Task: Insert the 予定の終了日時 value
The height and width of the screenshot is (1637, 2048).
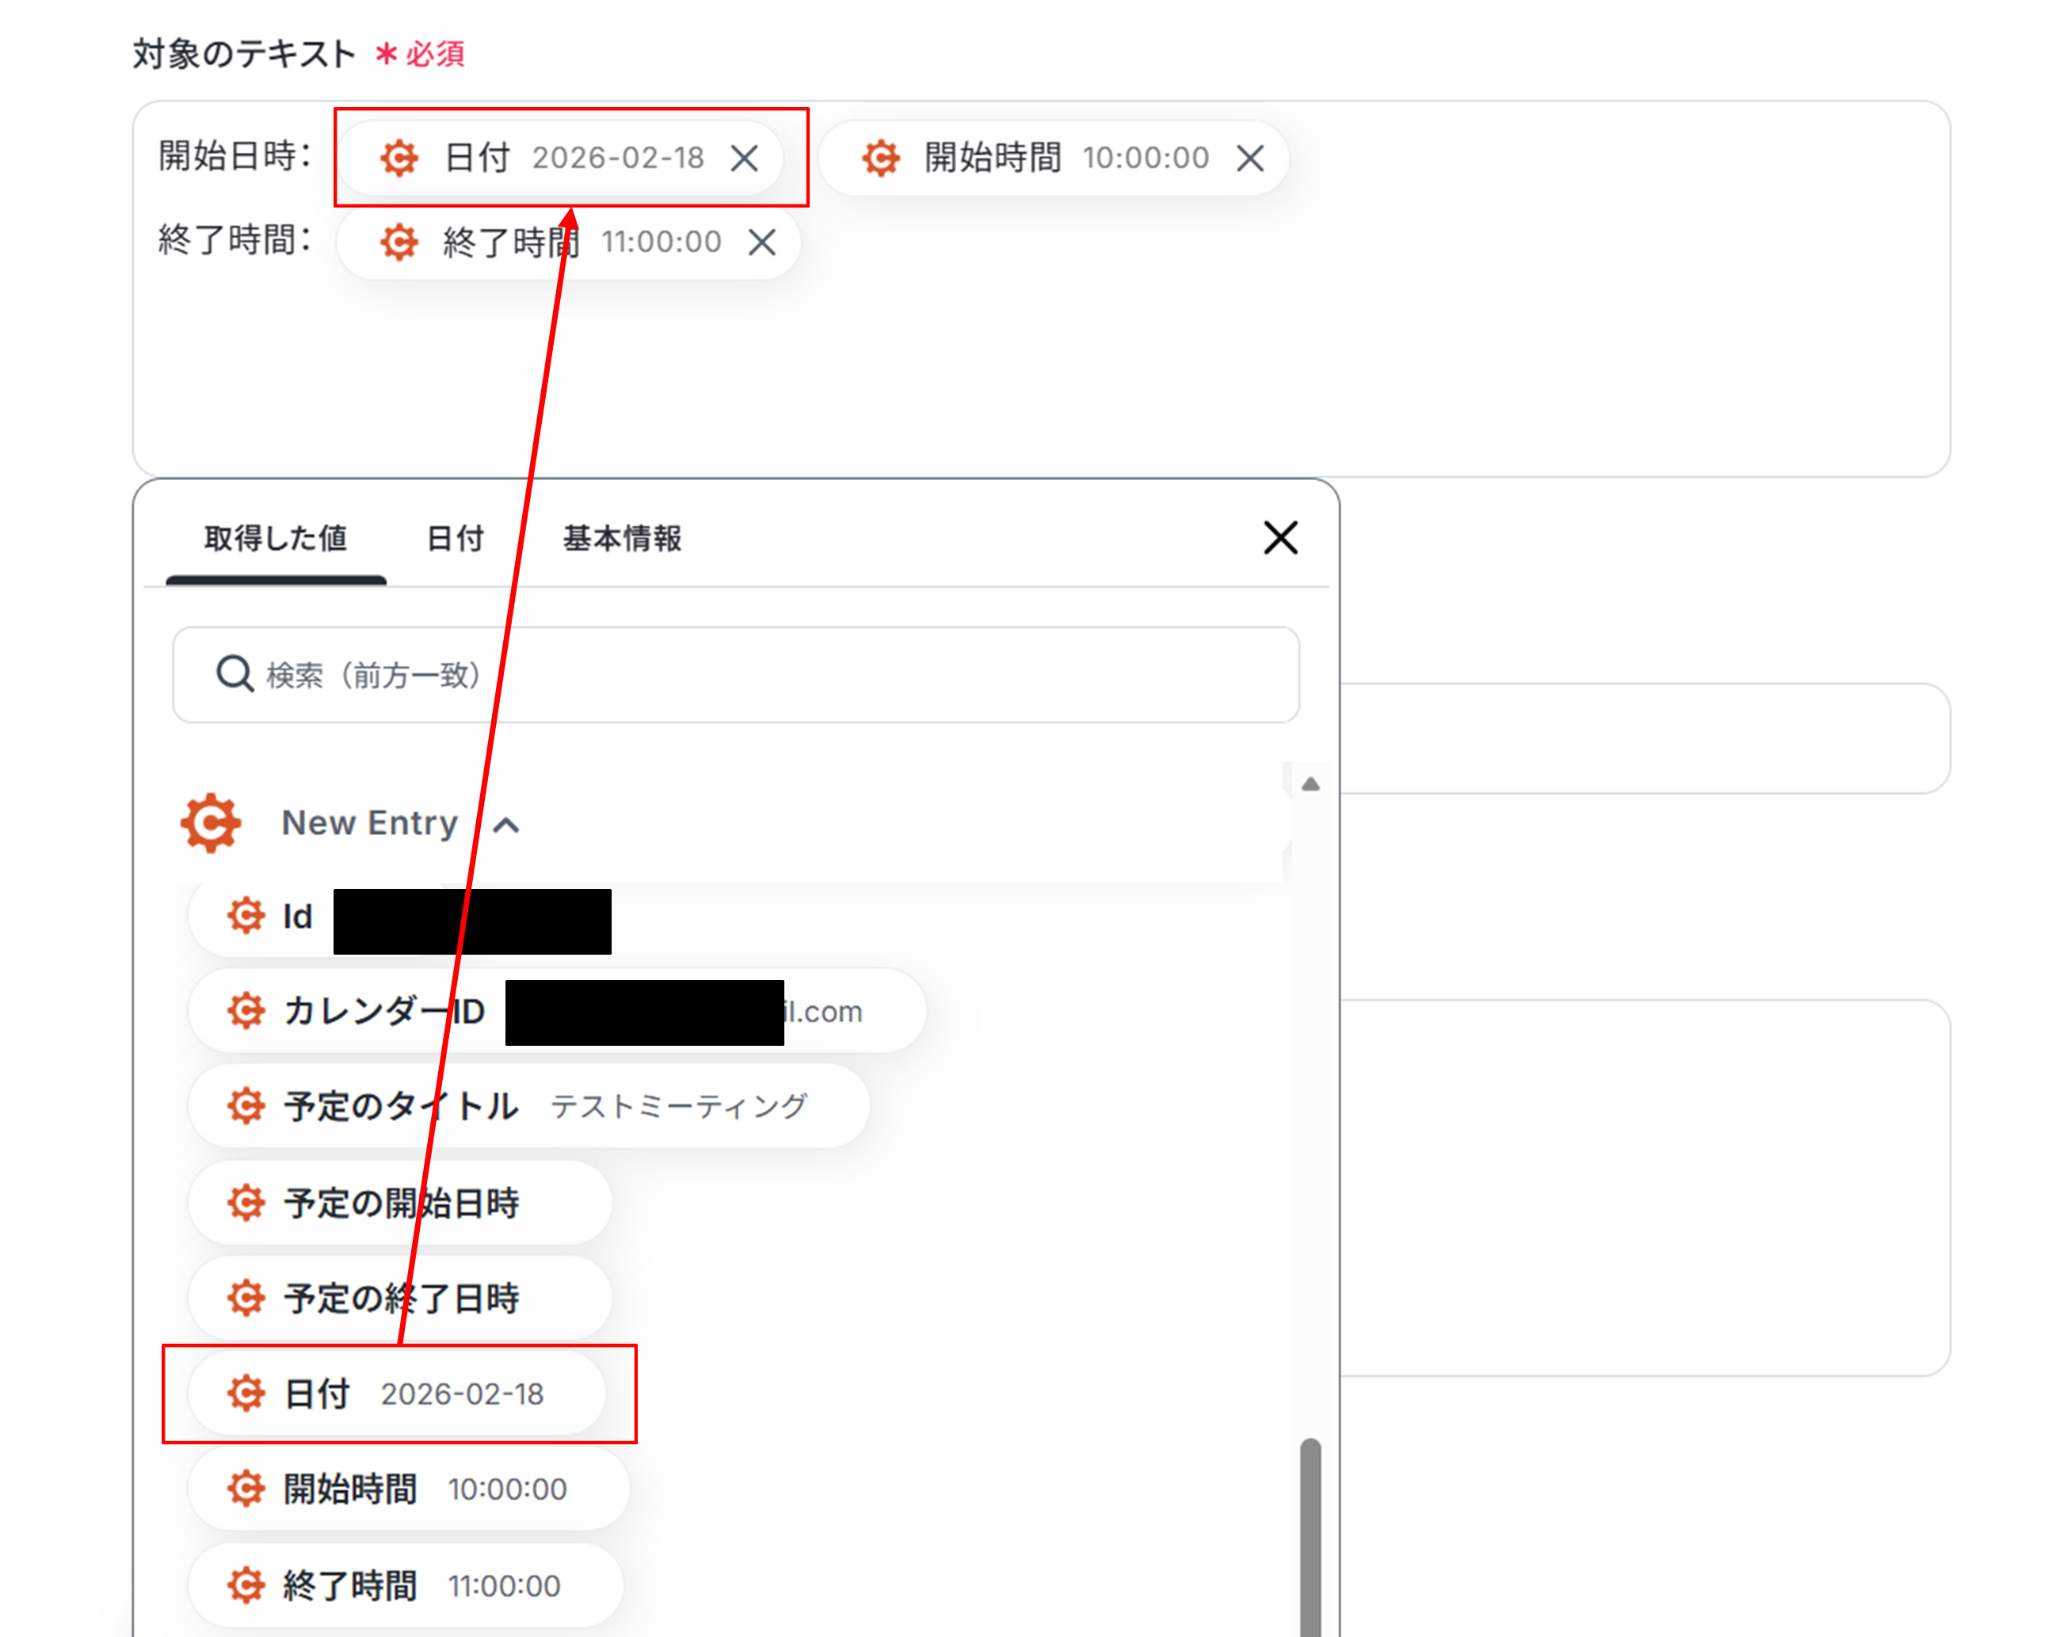Action: click(x=400, y=1299)
